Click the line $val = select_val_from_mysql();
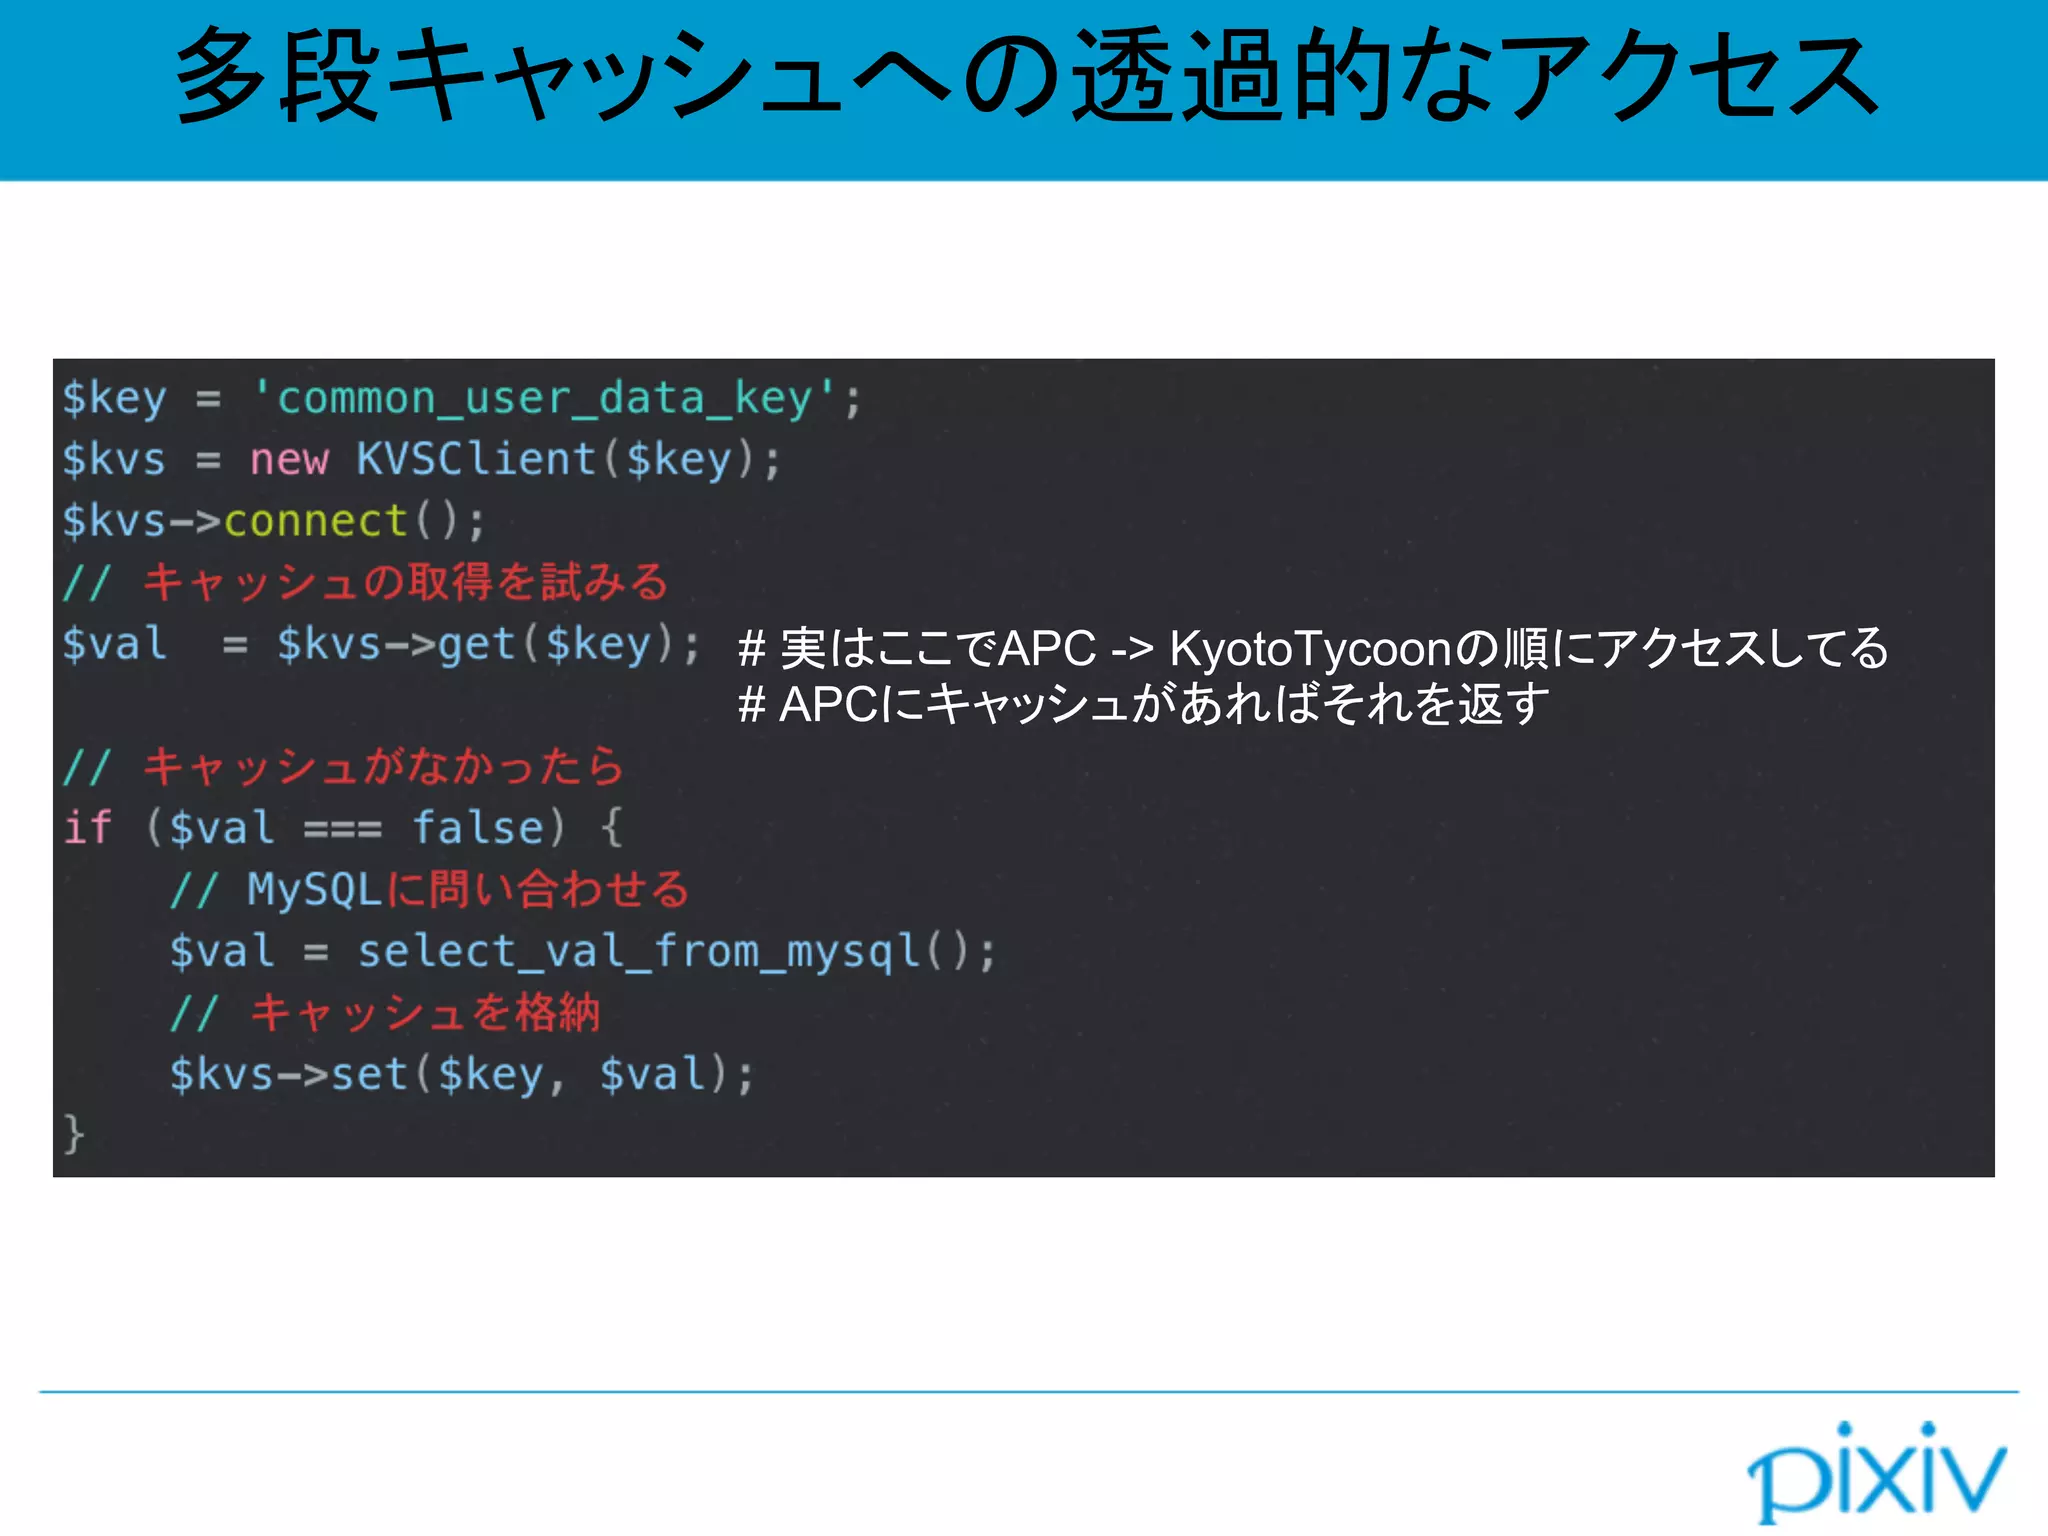The image size is (2048, 1536). [x=583, y=951]
